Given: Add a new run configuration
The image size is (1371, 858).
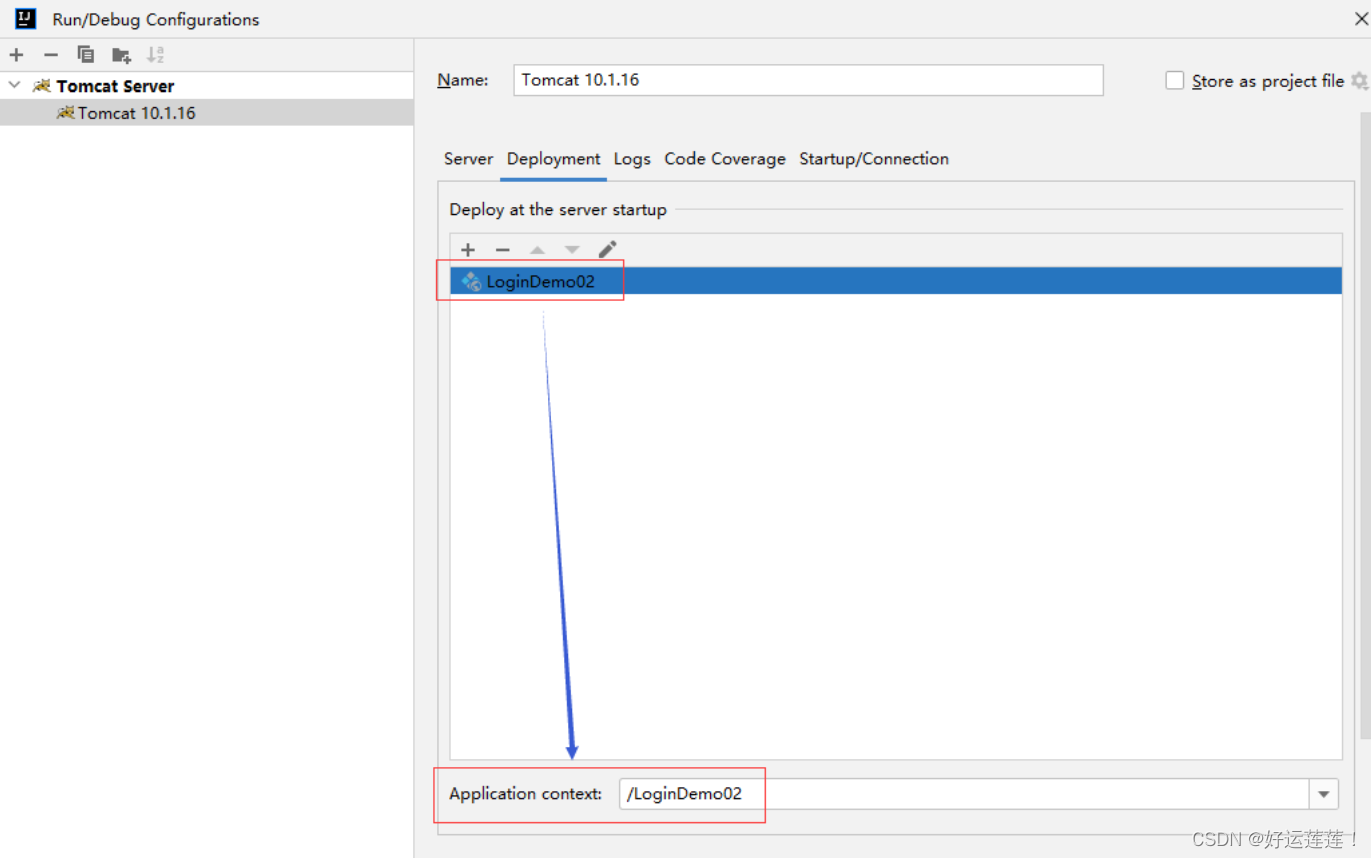Looking at the screenshot, I should tap(16, 55).
